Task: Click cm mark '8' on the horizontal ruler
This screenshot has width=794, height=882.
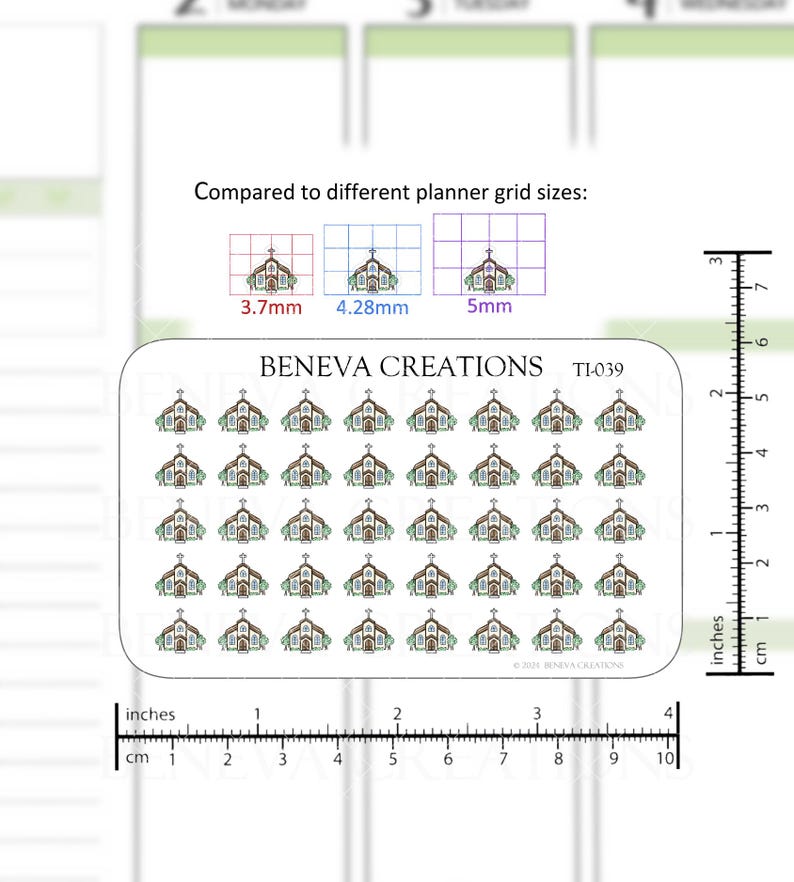Action: [x=558, y=759]
